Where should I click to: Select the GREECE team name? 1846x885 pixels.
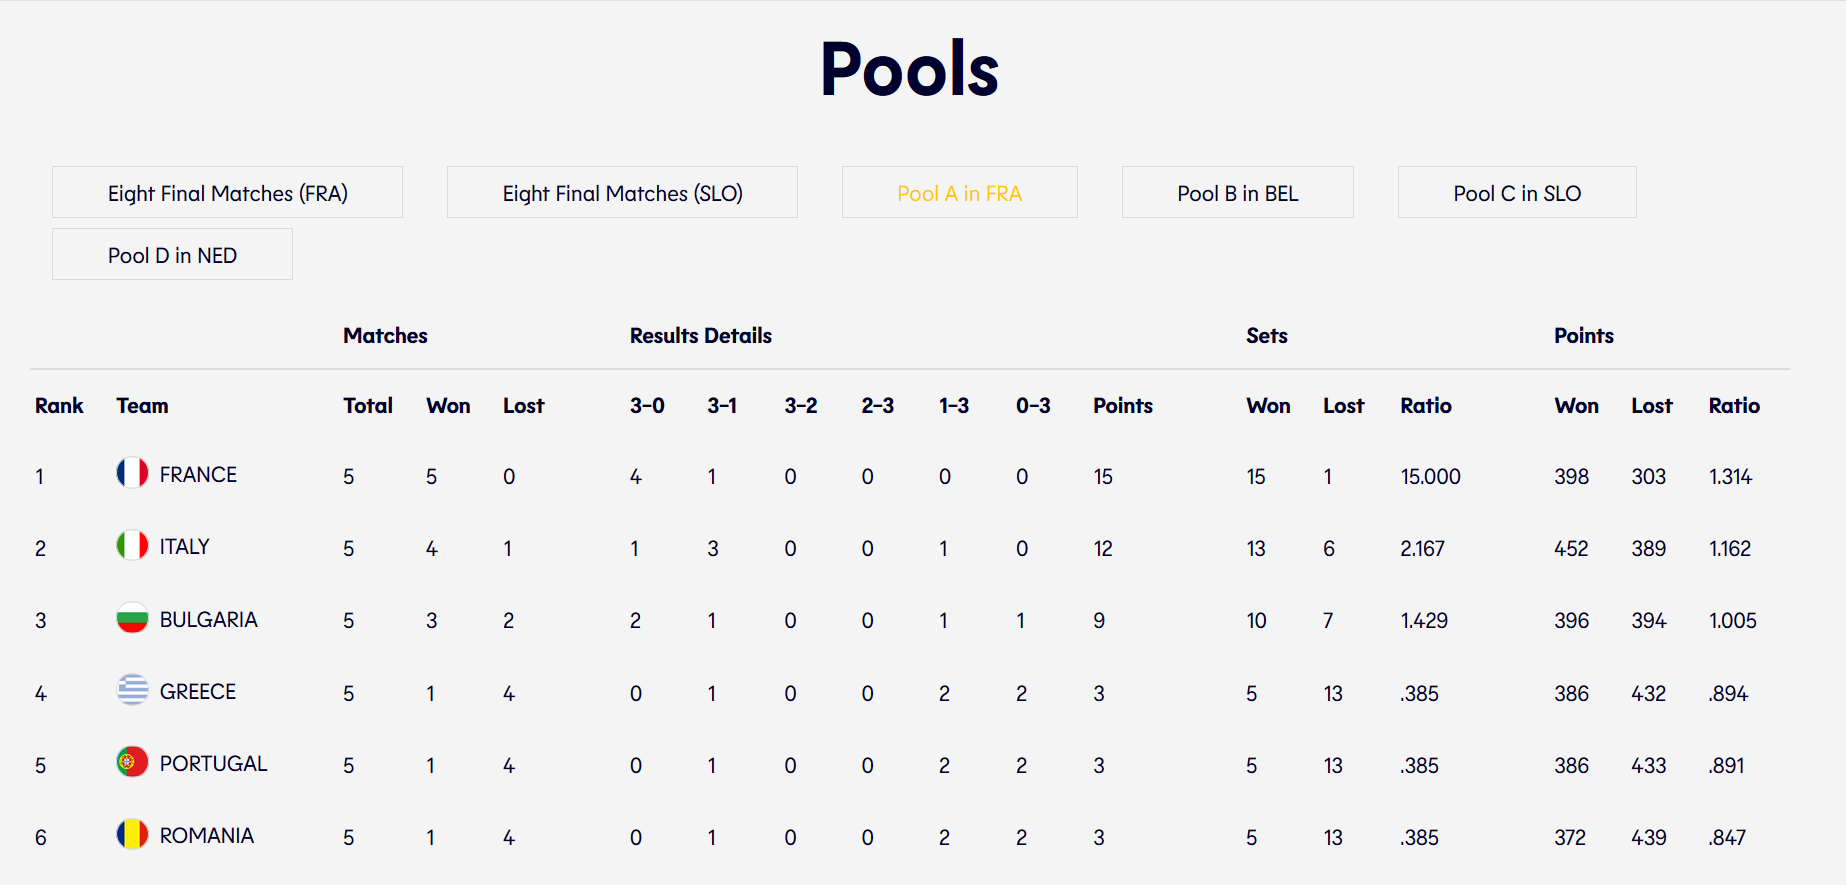198,692
